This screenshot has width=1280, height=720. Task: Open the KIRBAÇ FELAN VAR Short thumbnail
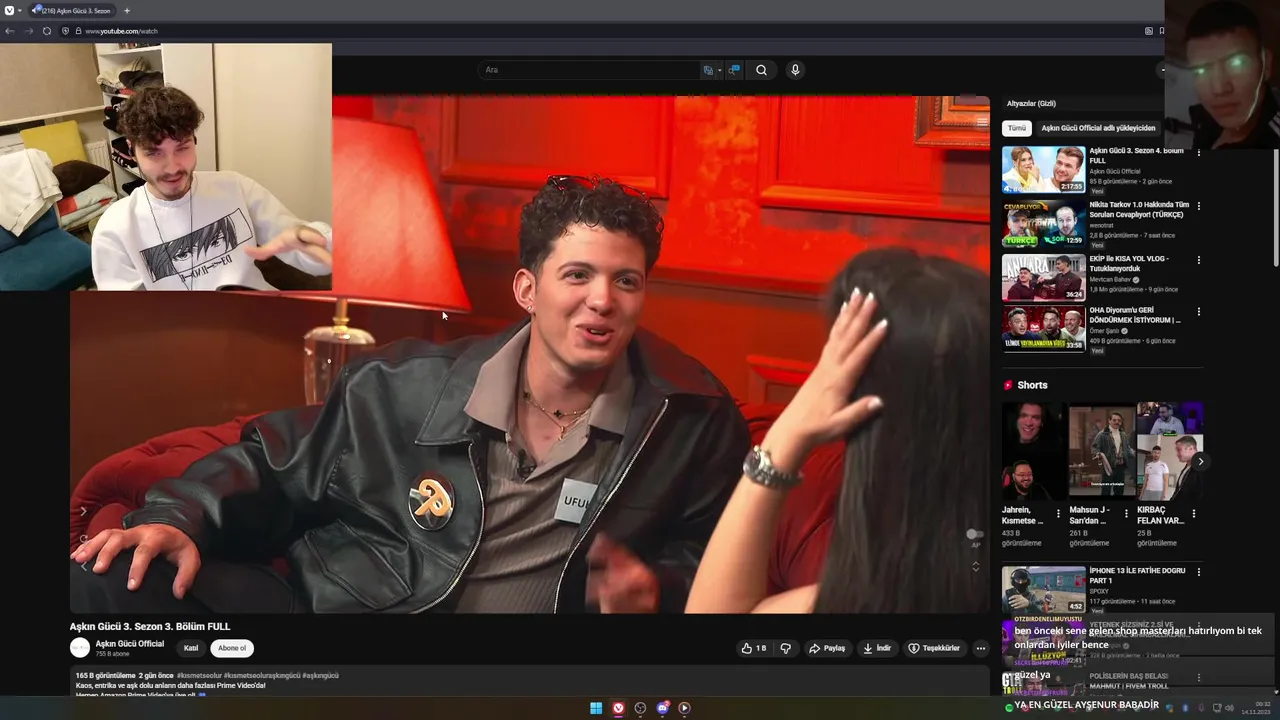click(1169, 451)
